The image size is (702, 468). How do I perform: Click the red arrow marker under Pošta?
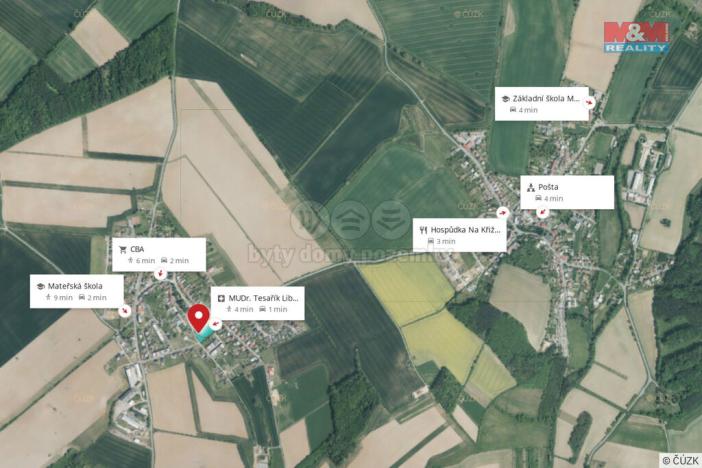pos(543,211)
